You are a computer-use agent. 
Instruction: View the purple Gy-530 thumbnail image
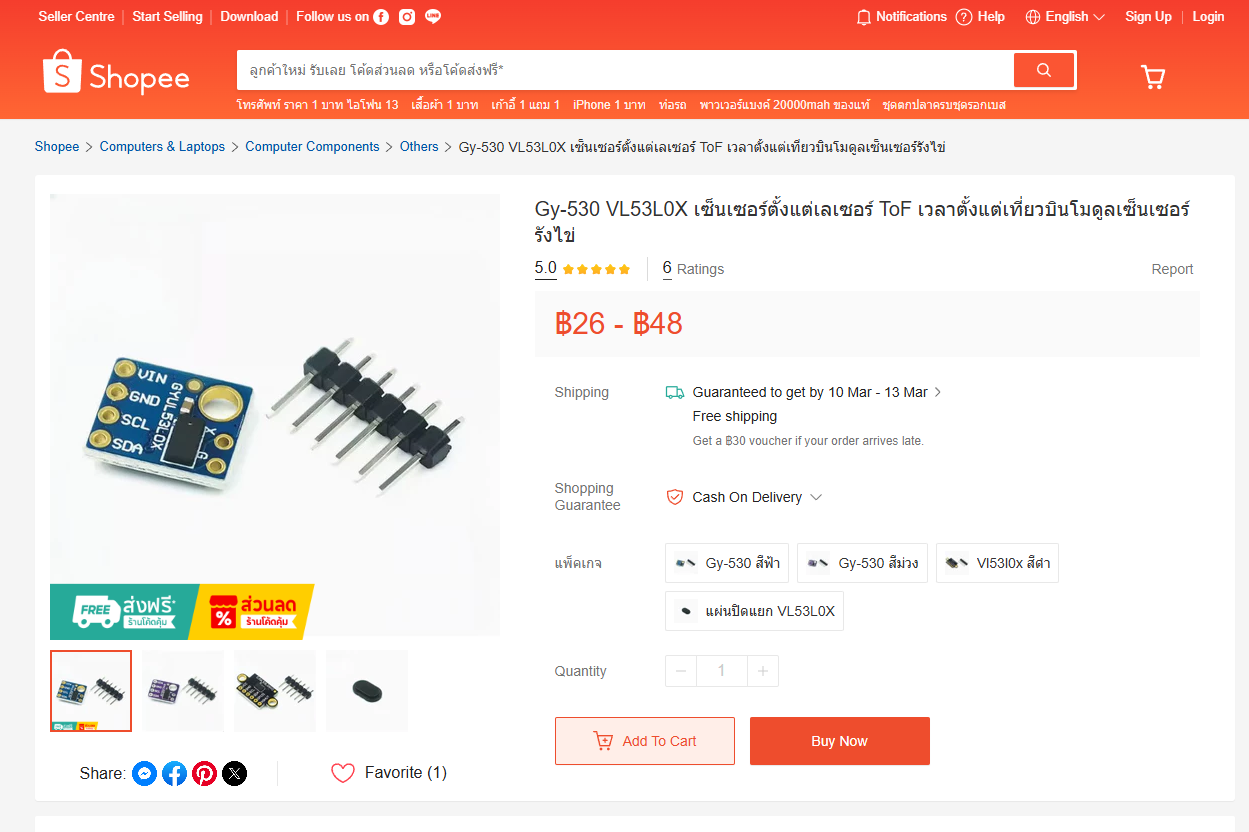point(183,691)
